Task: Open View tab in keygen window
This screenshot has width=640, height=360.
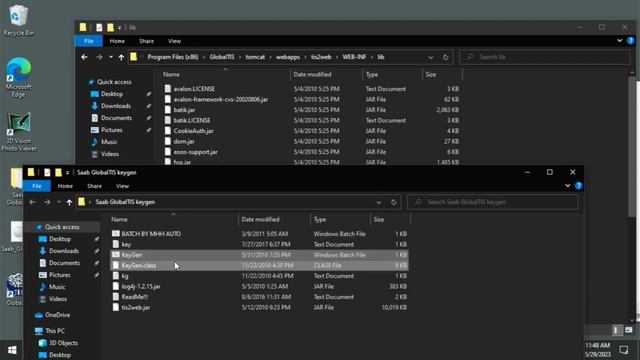Action: (x=122, y=186)
